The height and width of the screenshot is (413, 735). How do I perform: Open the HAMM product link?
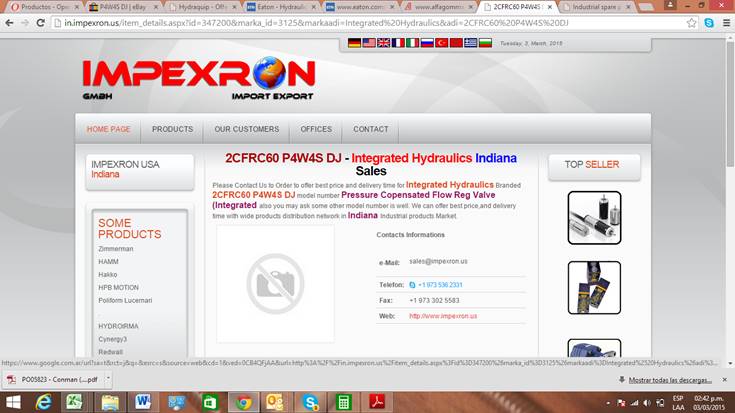108,262
